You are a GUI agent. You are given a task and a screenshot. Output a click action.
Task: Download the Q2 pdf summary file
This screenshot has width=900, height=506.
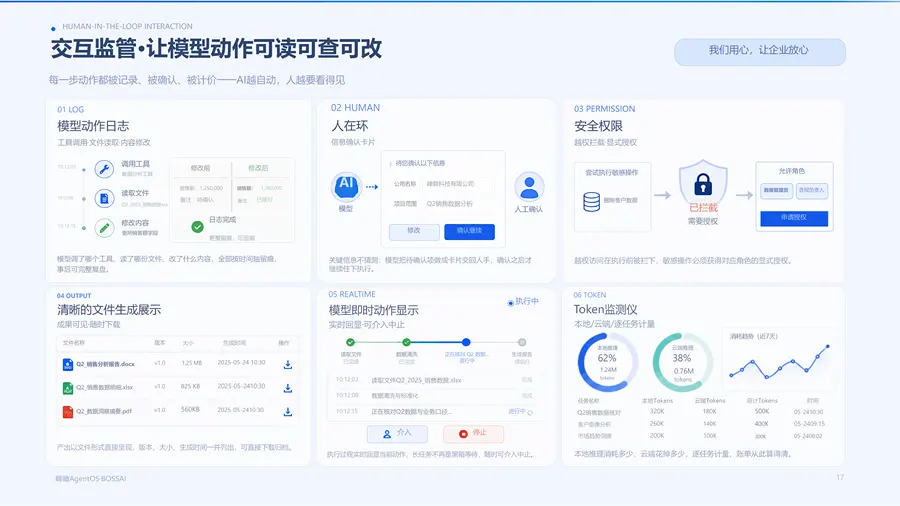pos(288,412)
